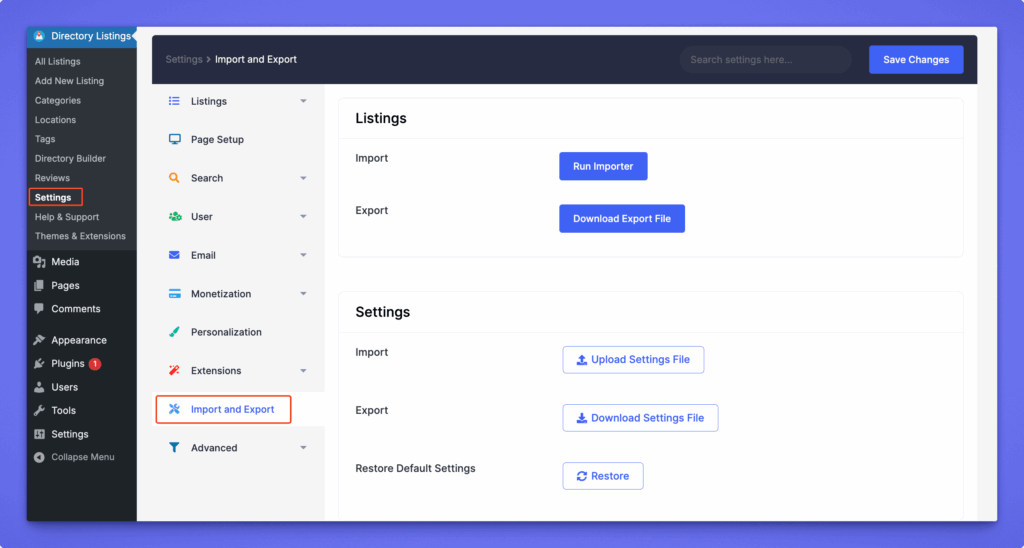Click the Monetization card icon
The image size is (1024, 548).
174,294
